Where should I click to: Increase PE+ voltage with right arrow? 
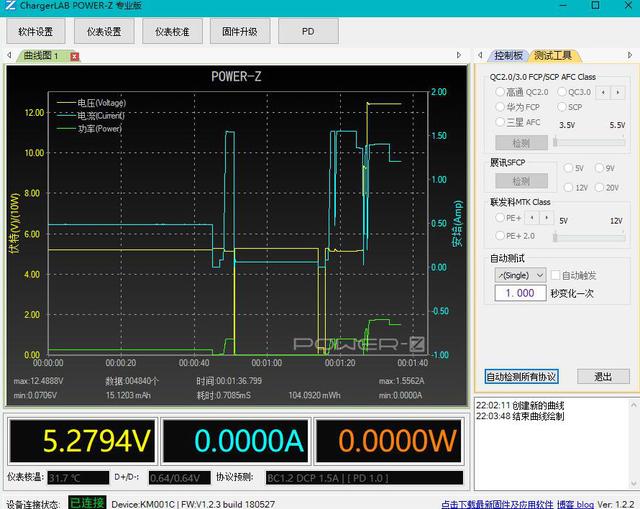[x=547, y=218]
